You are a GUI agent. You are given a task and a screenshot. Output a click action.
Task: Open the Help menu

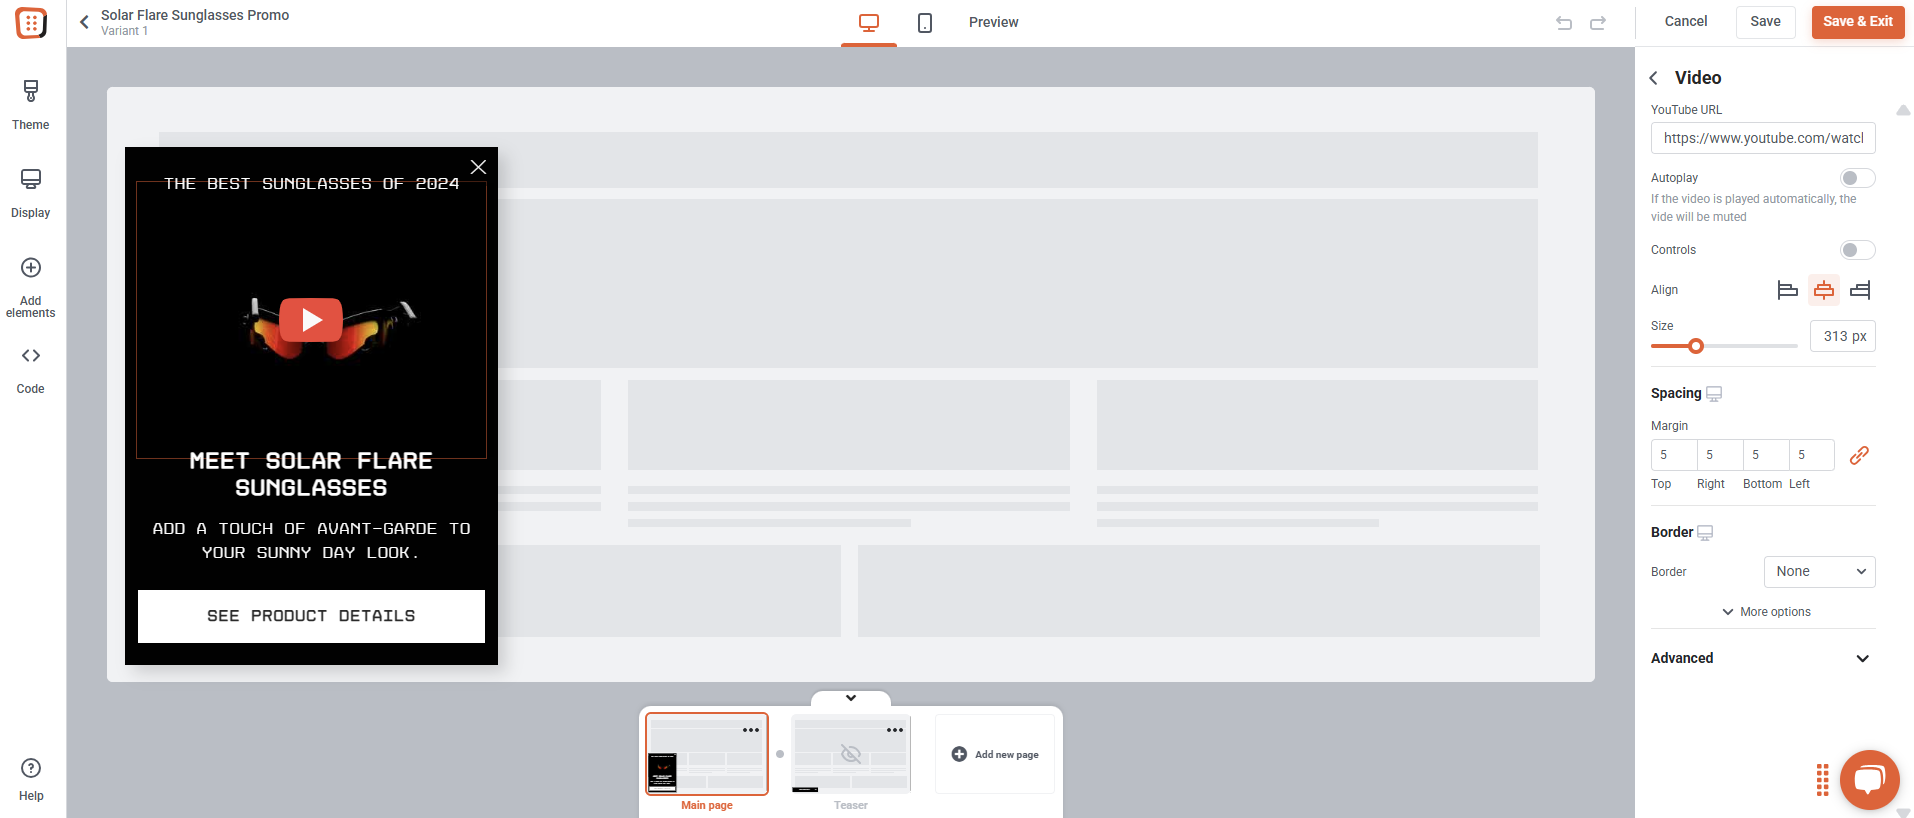[x=31, y=780]
